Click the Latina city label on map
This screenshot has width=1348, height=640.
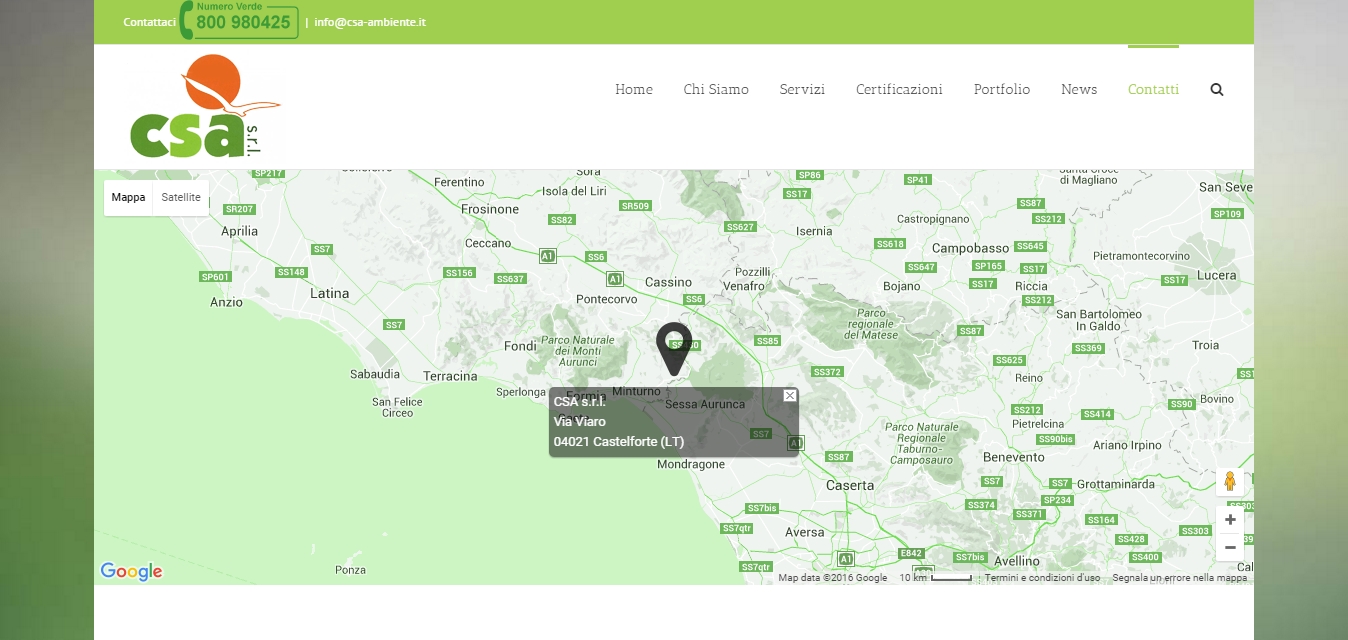click(x=330, y=293)
